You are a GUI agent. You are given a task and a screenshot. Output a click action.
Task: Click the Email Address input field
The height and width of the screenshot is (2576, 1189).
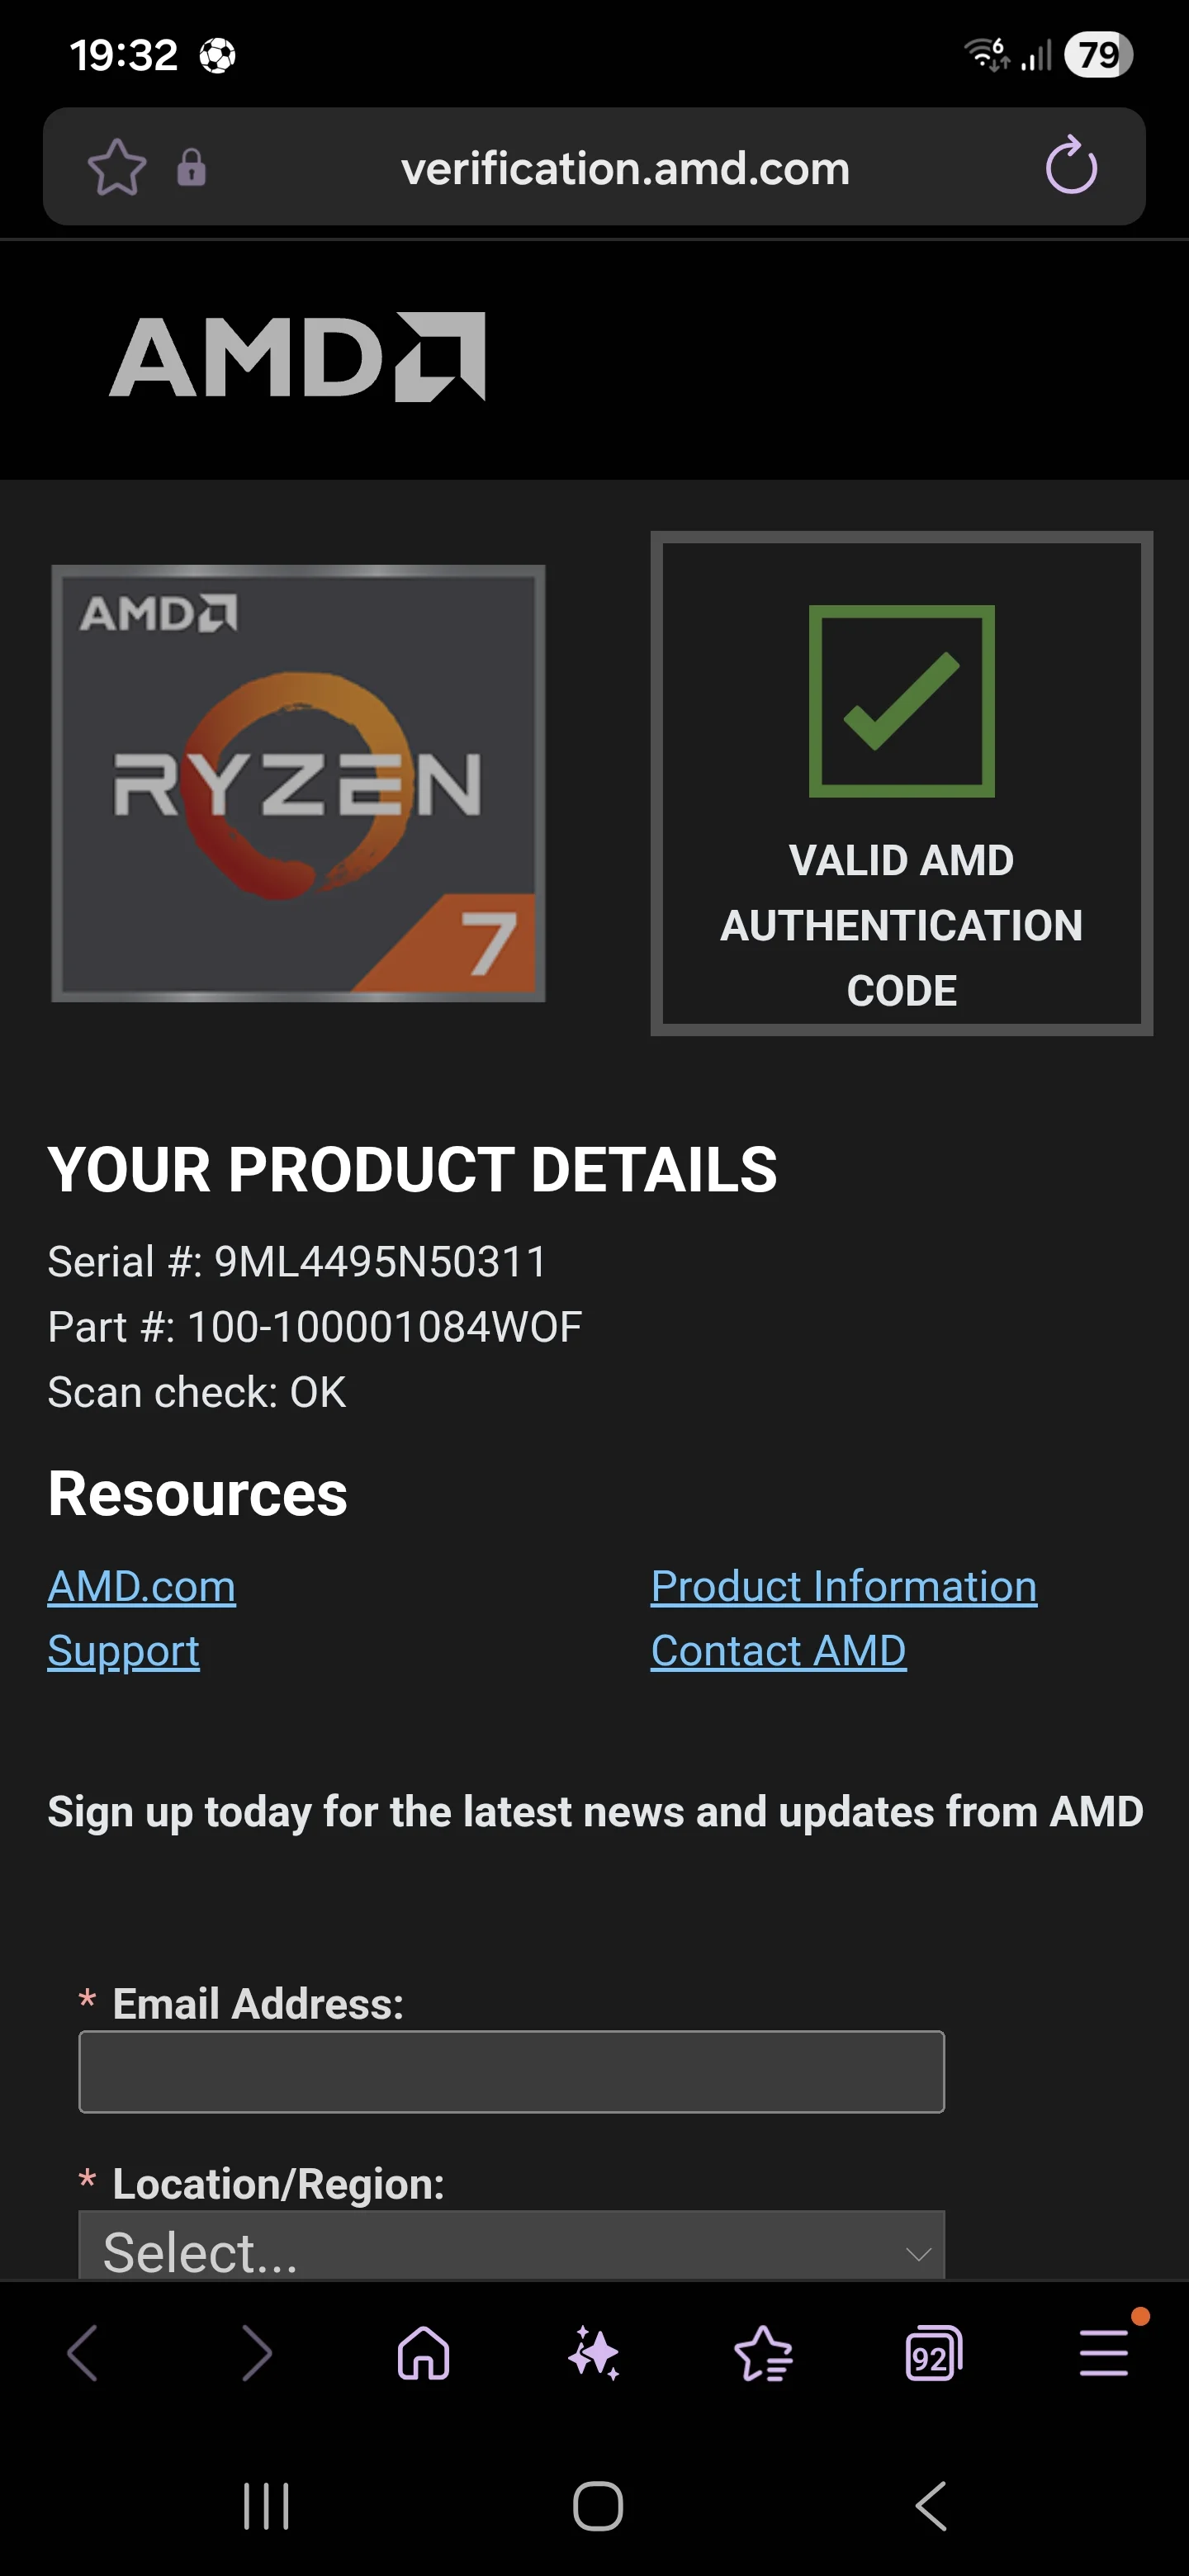pos(511,2071)
